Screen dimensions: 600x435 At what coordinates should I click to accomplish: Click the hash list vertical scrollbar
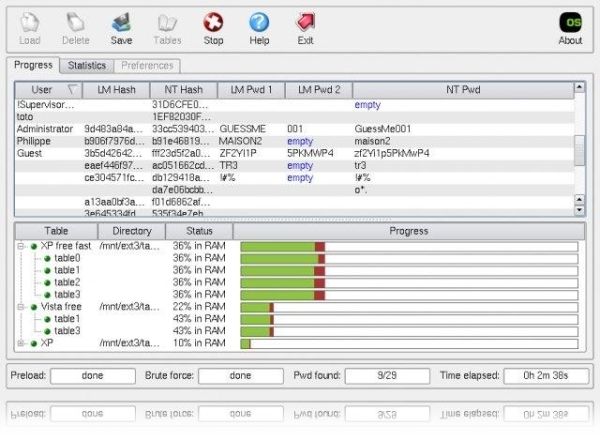point(579,150)
